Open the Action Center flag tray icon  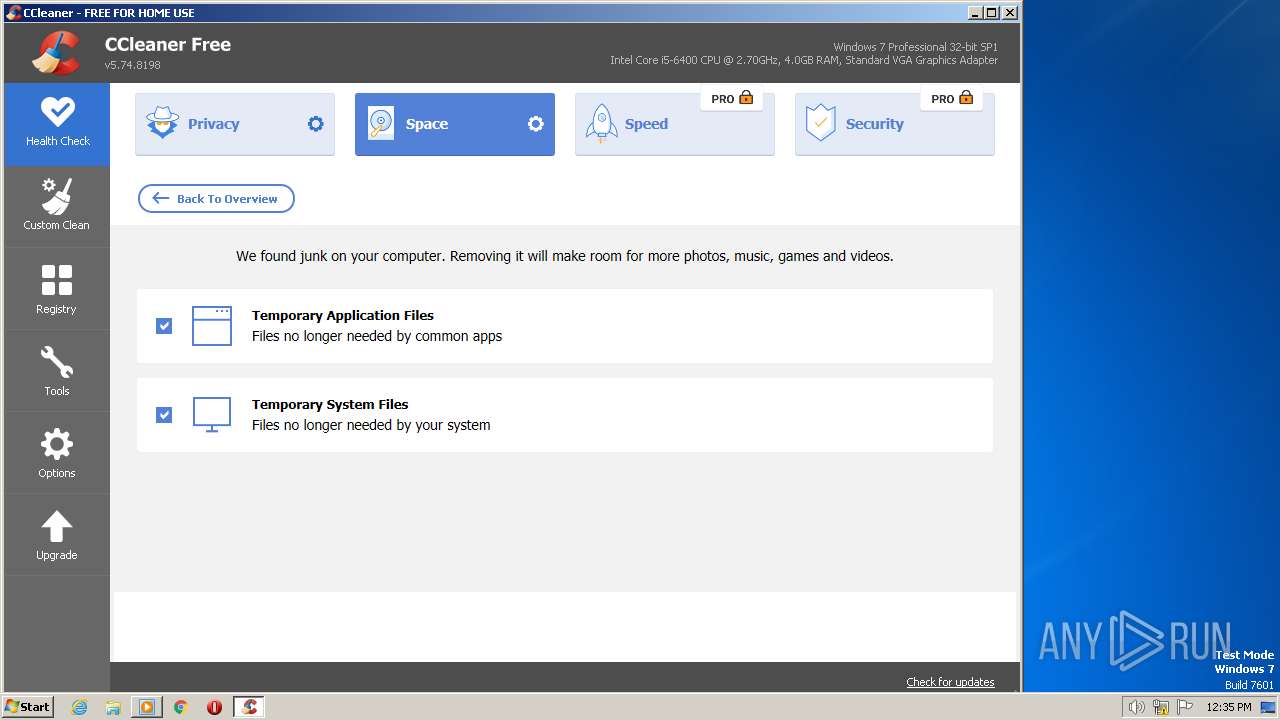tap(1185, 707)
